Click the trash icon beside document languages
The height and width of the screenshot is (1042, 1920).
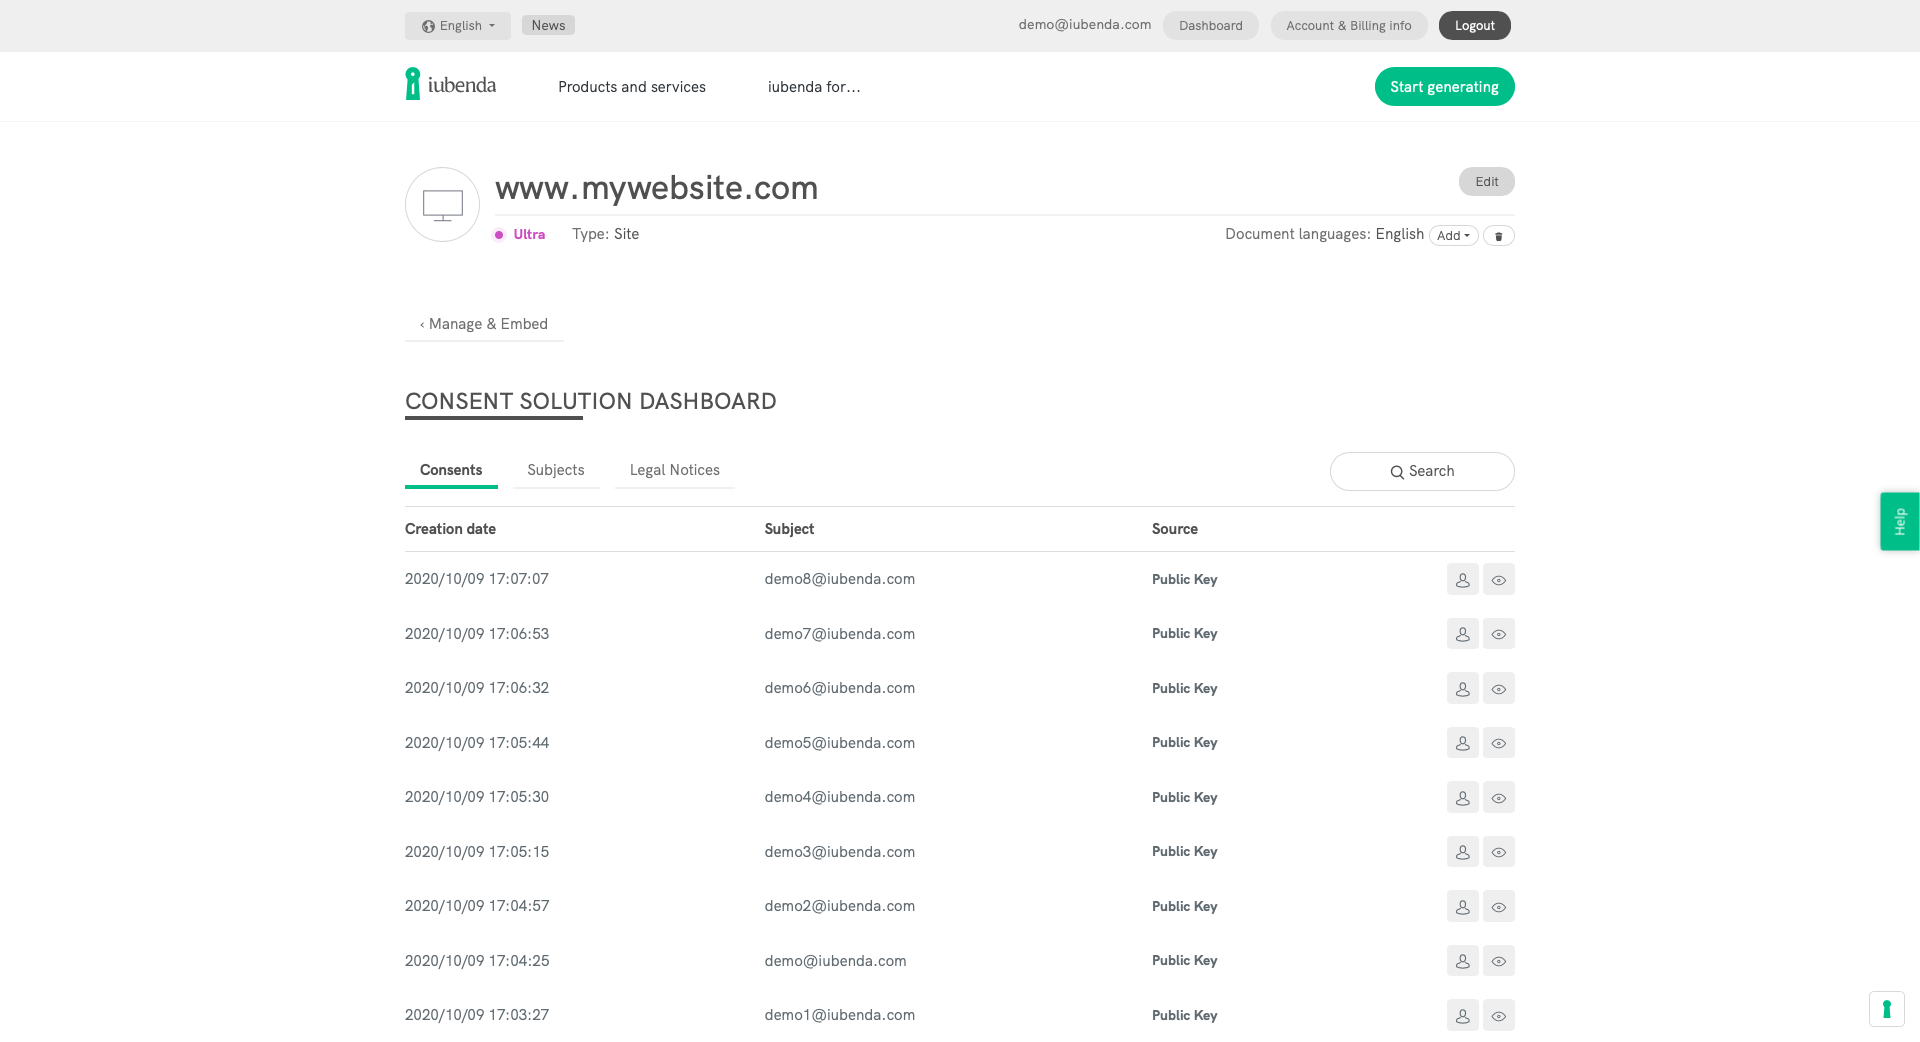(1498, 236)
